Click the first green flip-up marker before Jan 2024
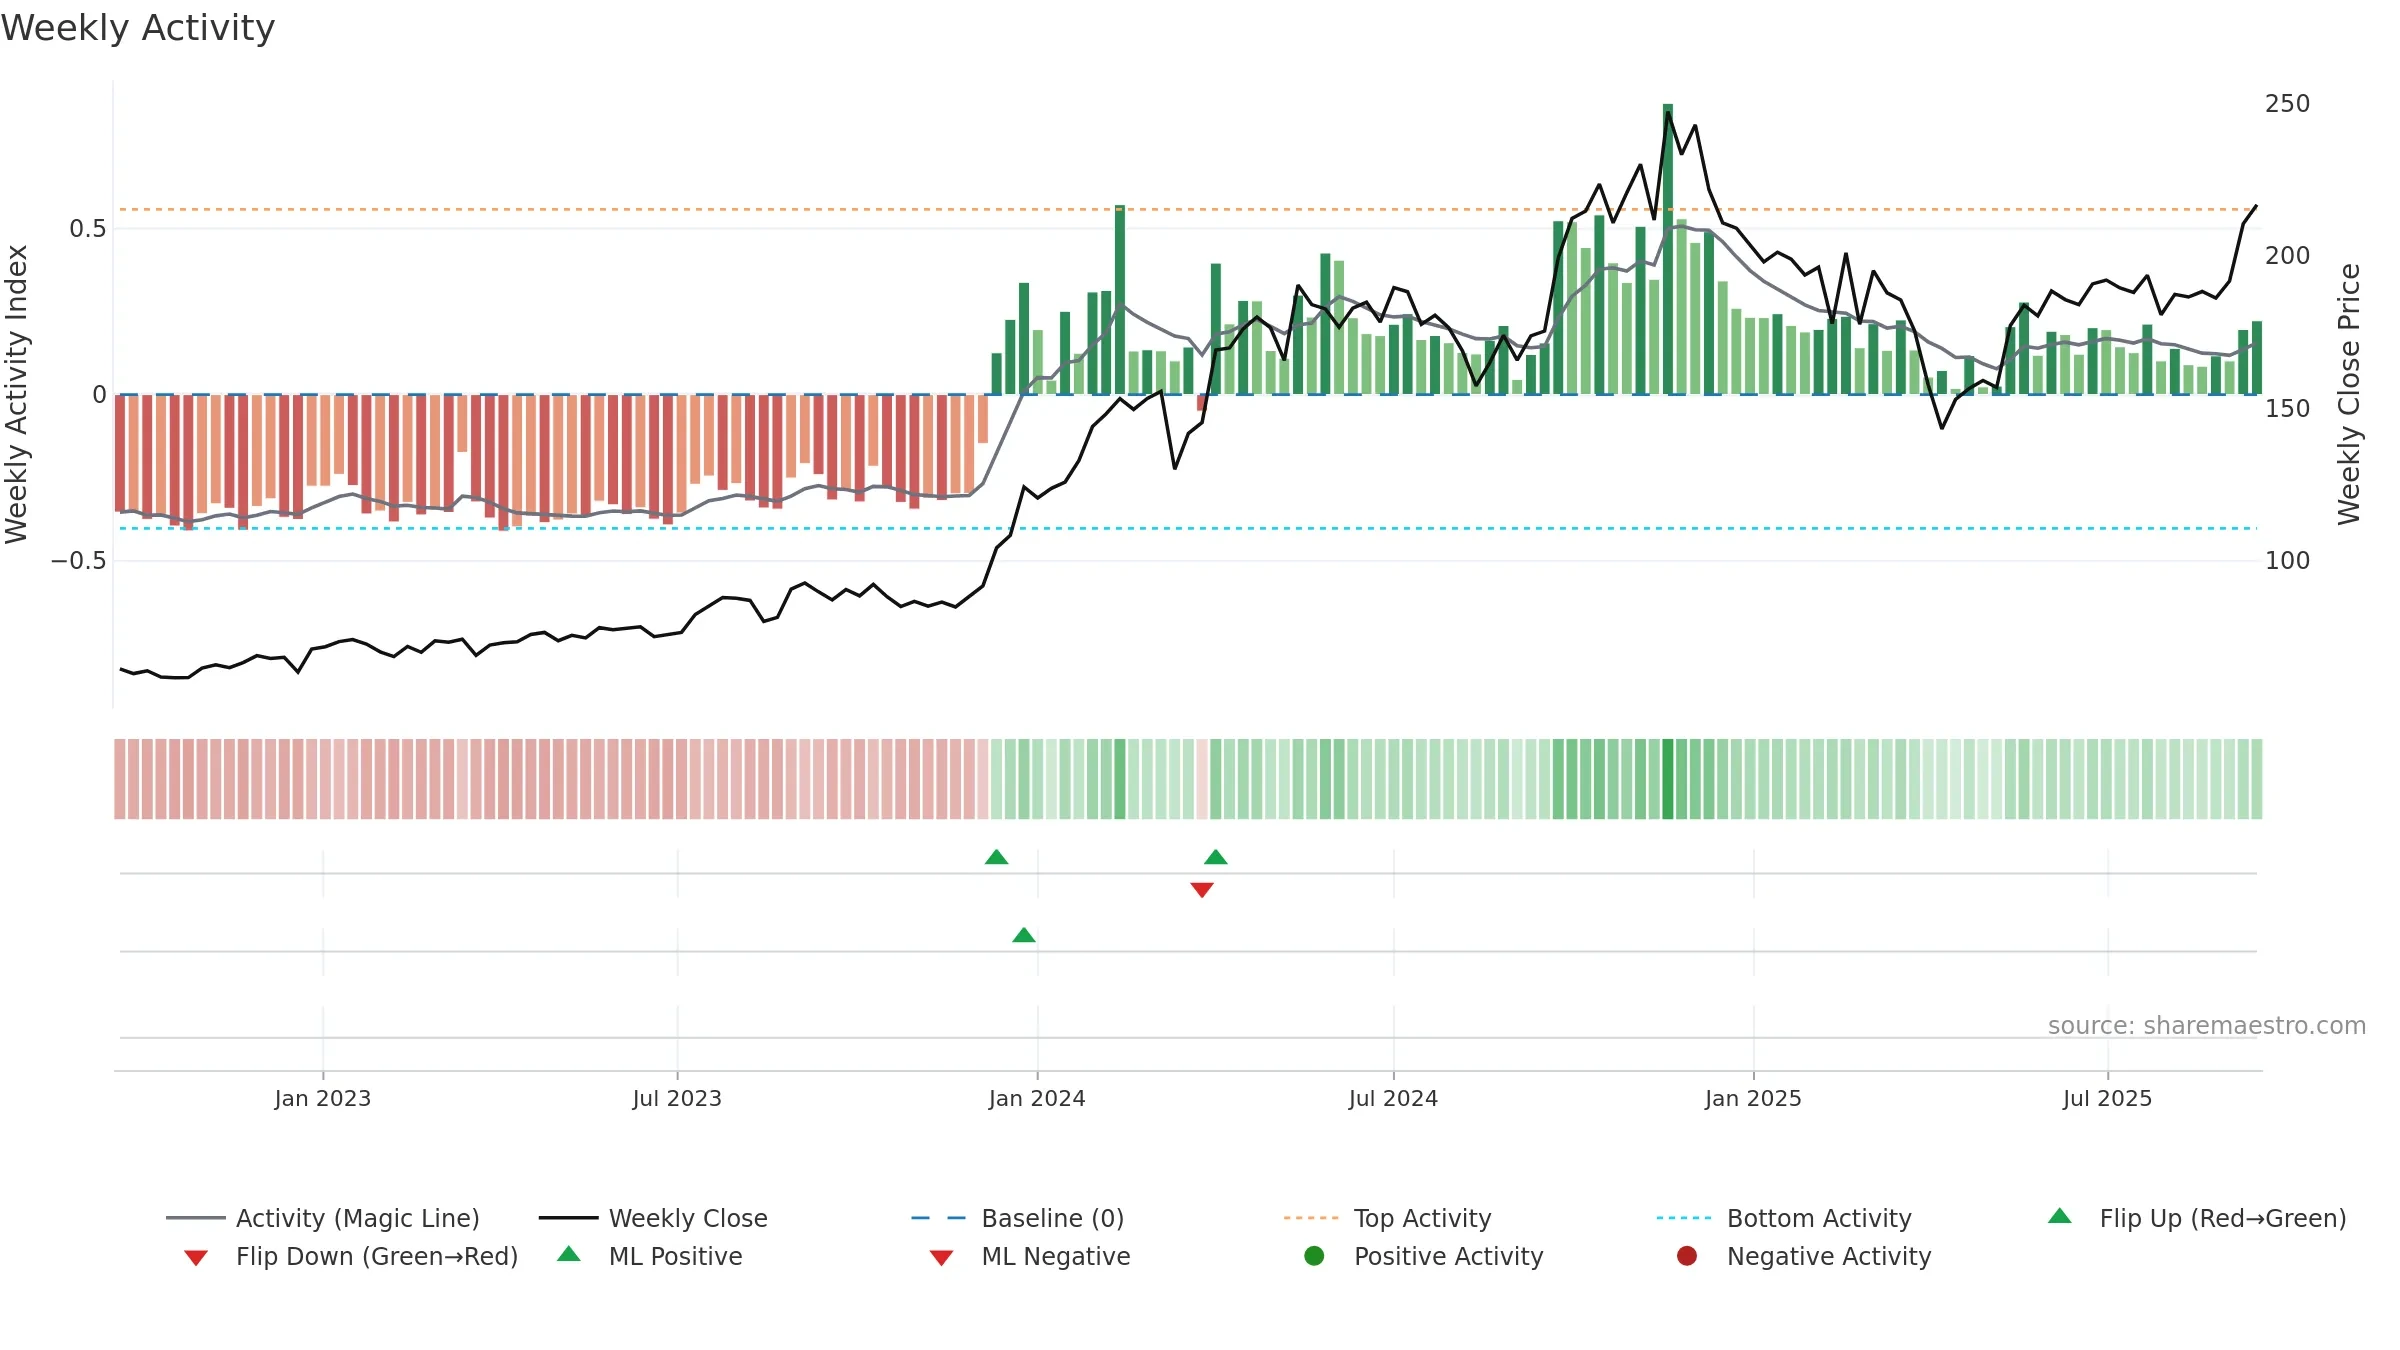The height and width of the screenshot is (1350, 2400). click(996, 857)
